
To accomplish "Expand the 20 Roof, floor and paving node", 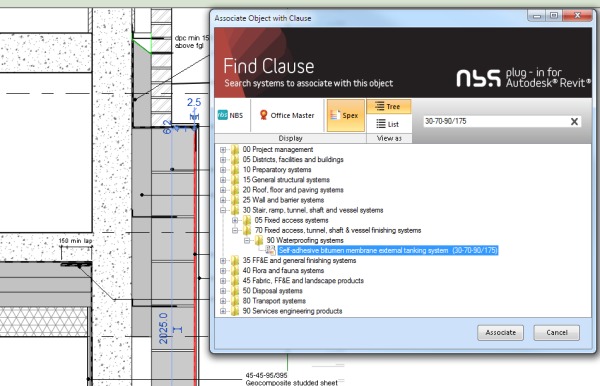I will tap(223, 190).
